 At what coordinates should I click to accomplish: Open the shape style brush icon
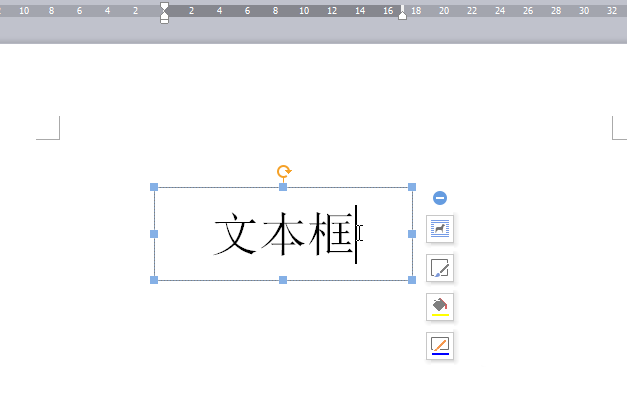pos(440,268)
